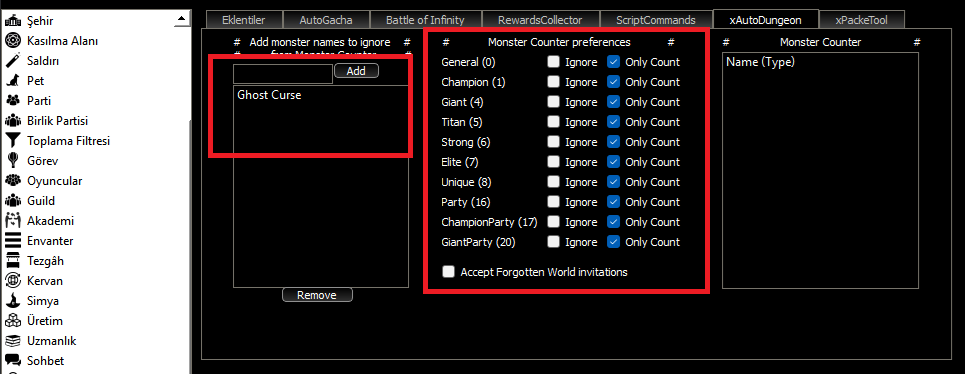The width and height of the screenshot is (965, 374).
Task: Switch to Battle of Infinity tab
Action: pos(425,20)
